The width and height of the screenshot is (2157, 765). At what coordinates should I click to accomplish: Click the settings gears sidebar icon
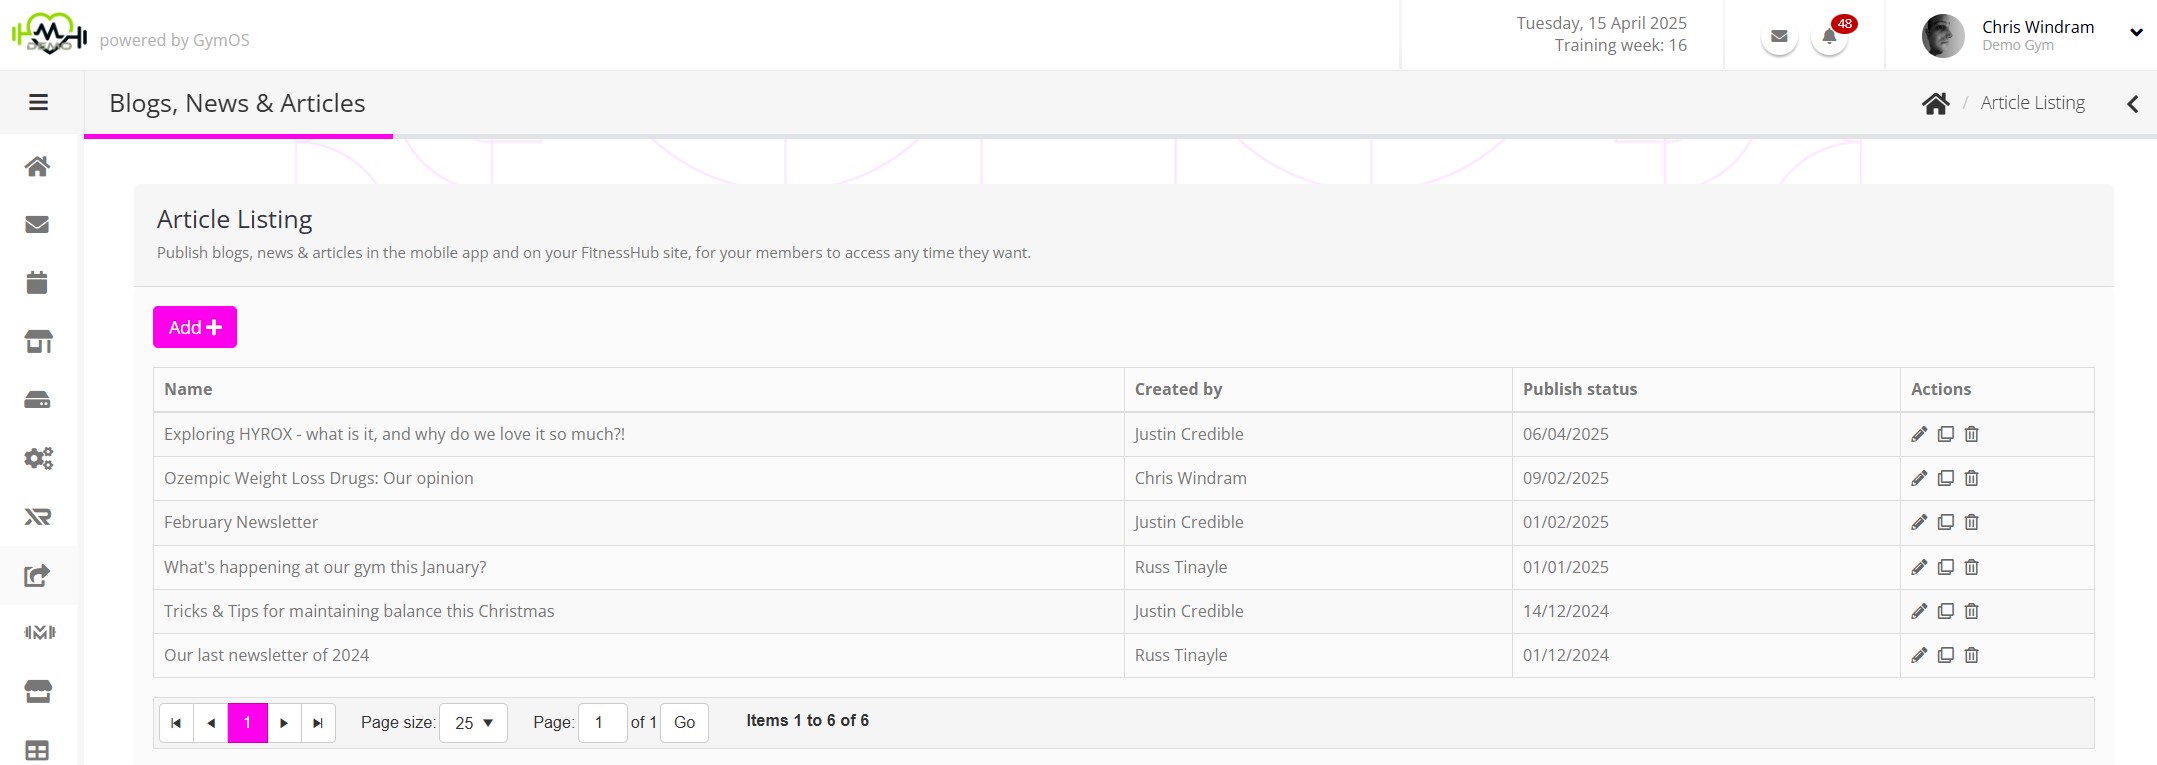(x=38, y=458)
